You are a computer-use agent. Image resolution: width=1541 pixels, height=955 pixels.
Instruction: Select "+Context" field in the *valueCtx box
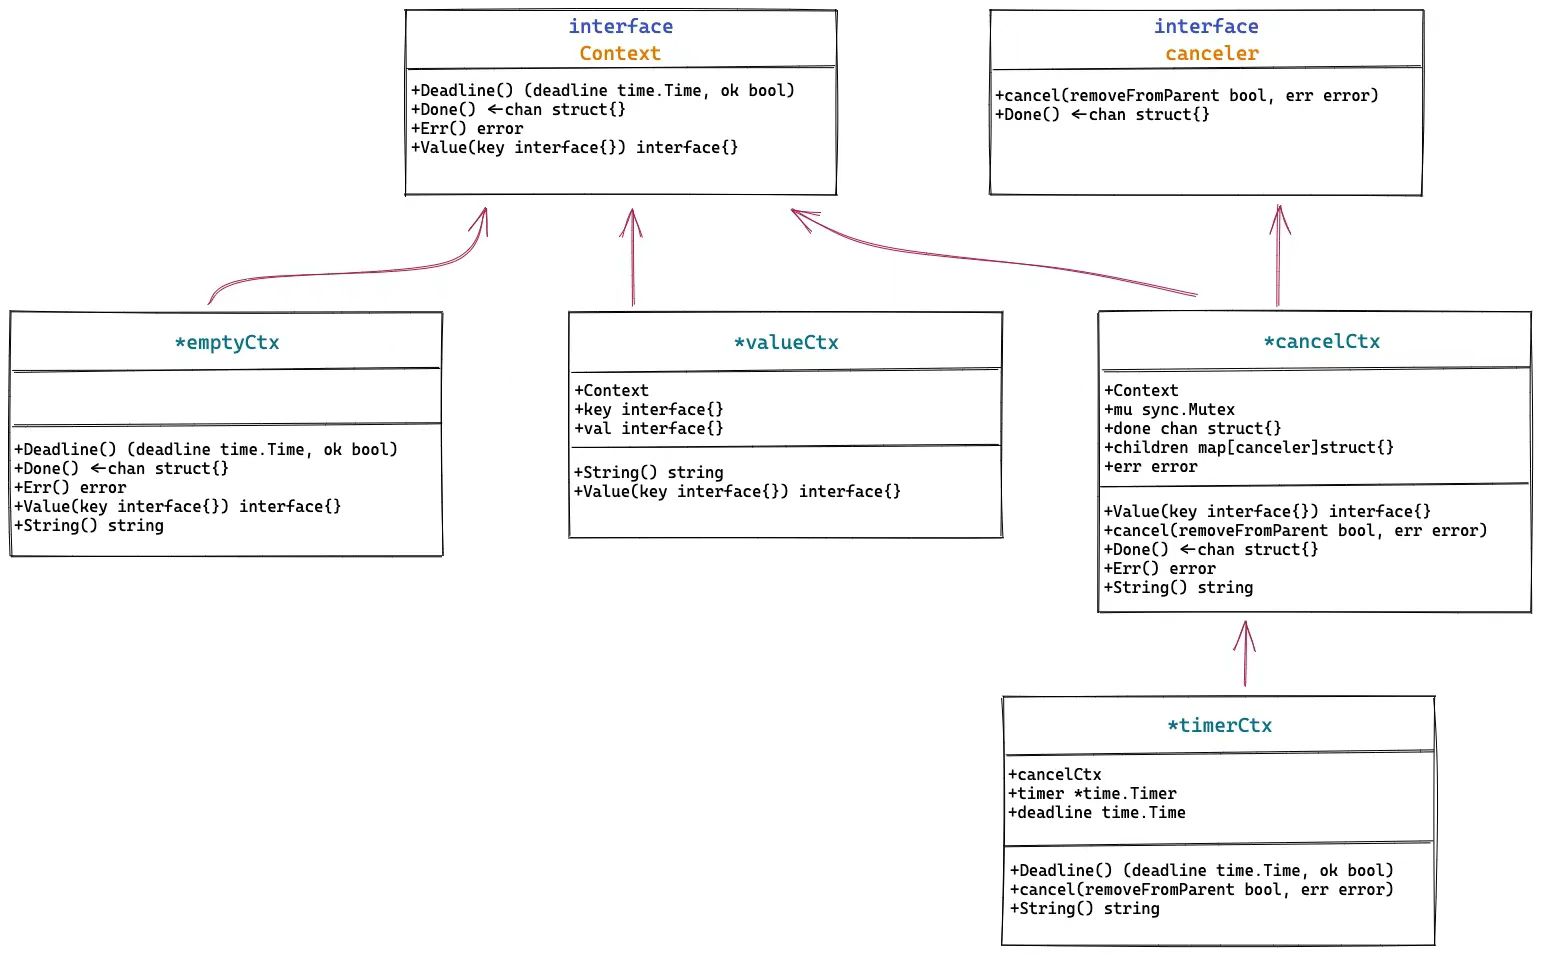(x=611, y=390)
